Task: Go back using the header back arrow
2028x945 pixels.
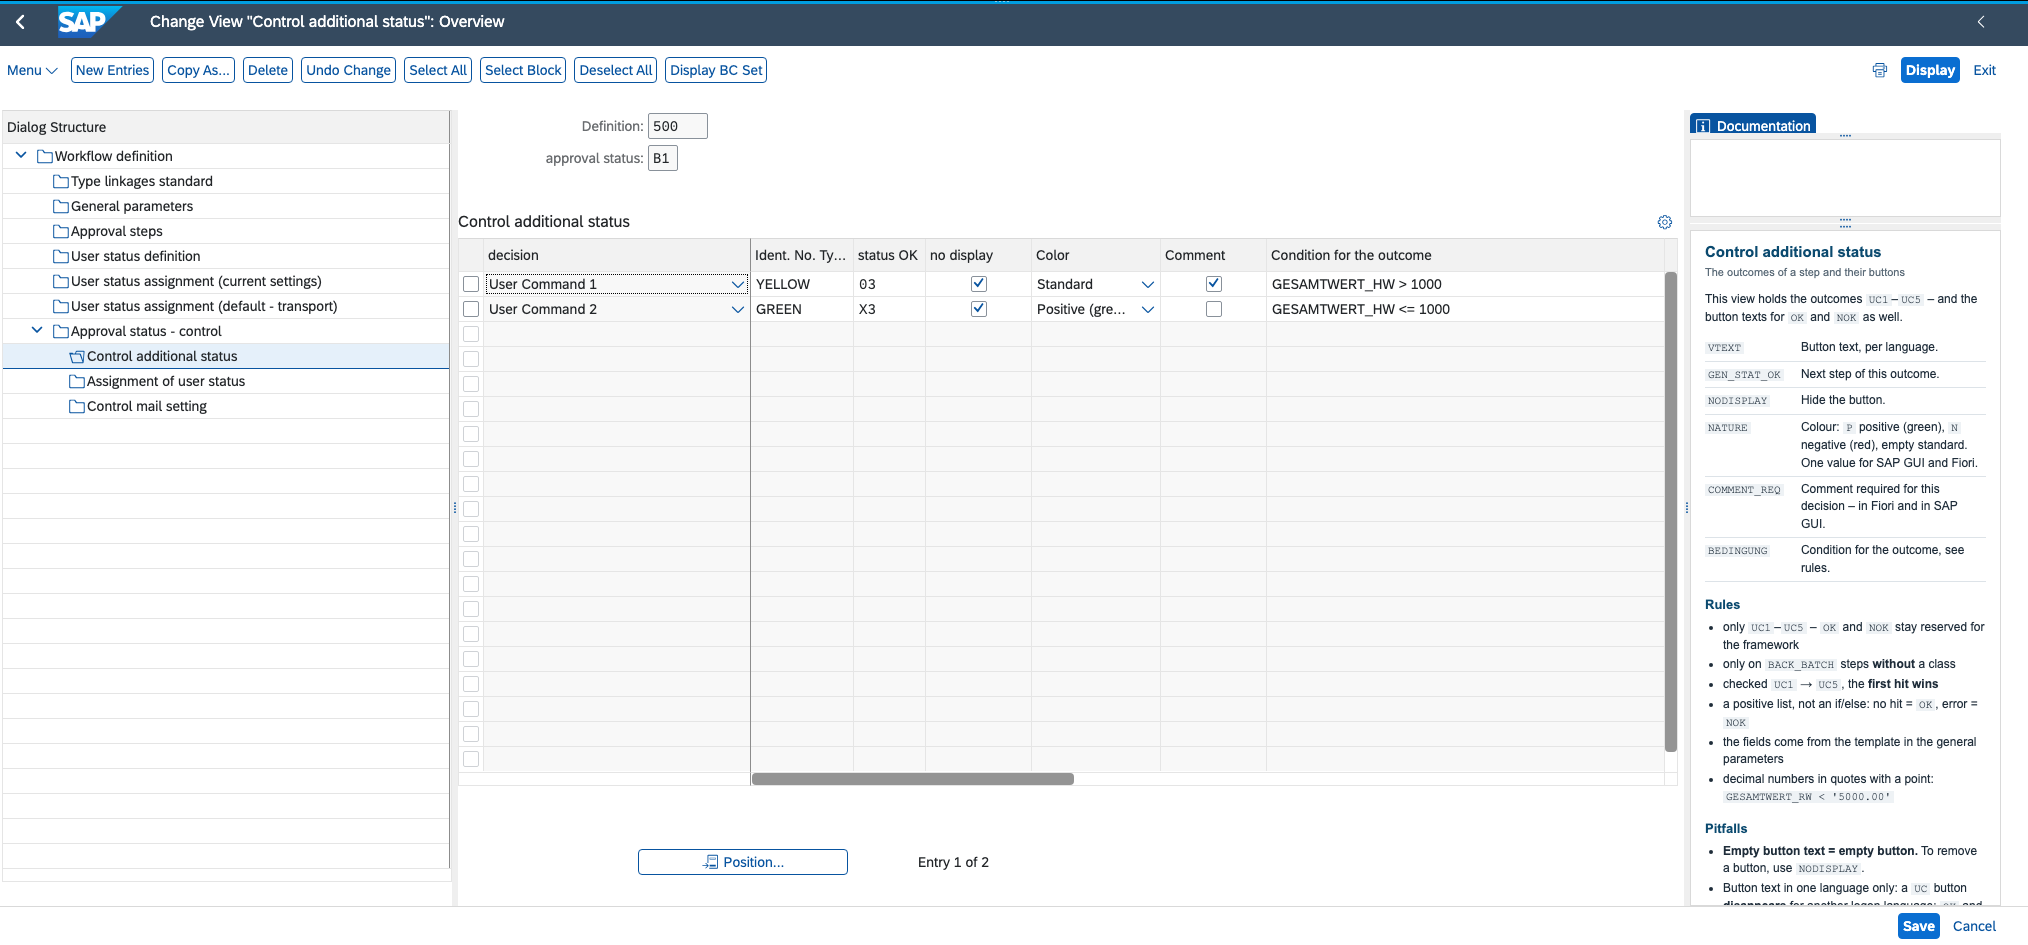Action: [x=20, y=22]
